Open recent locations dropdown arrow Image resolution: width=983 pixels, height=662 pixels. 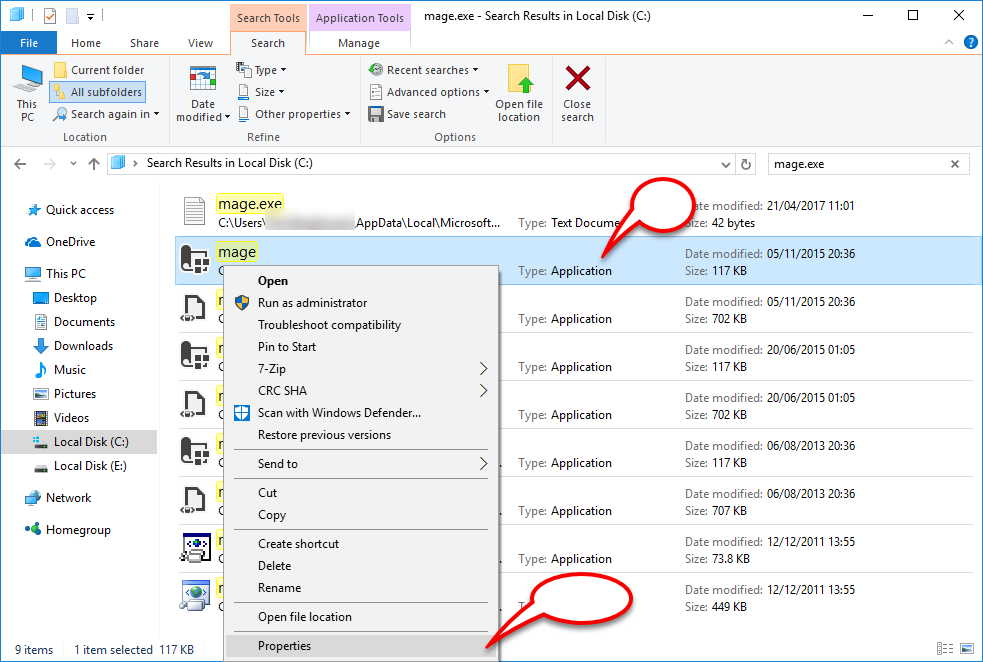coord(73,164)
